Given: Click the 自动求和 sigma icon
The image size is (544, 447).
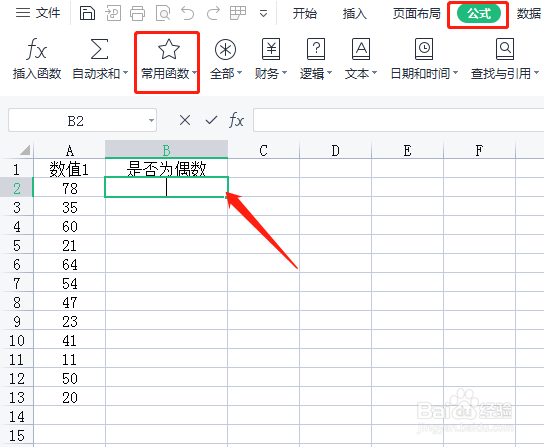Looking at the screenshot, I should [99, 49].
